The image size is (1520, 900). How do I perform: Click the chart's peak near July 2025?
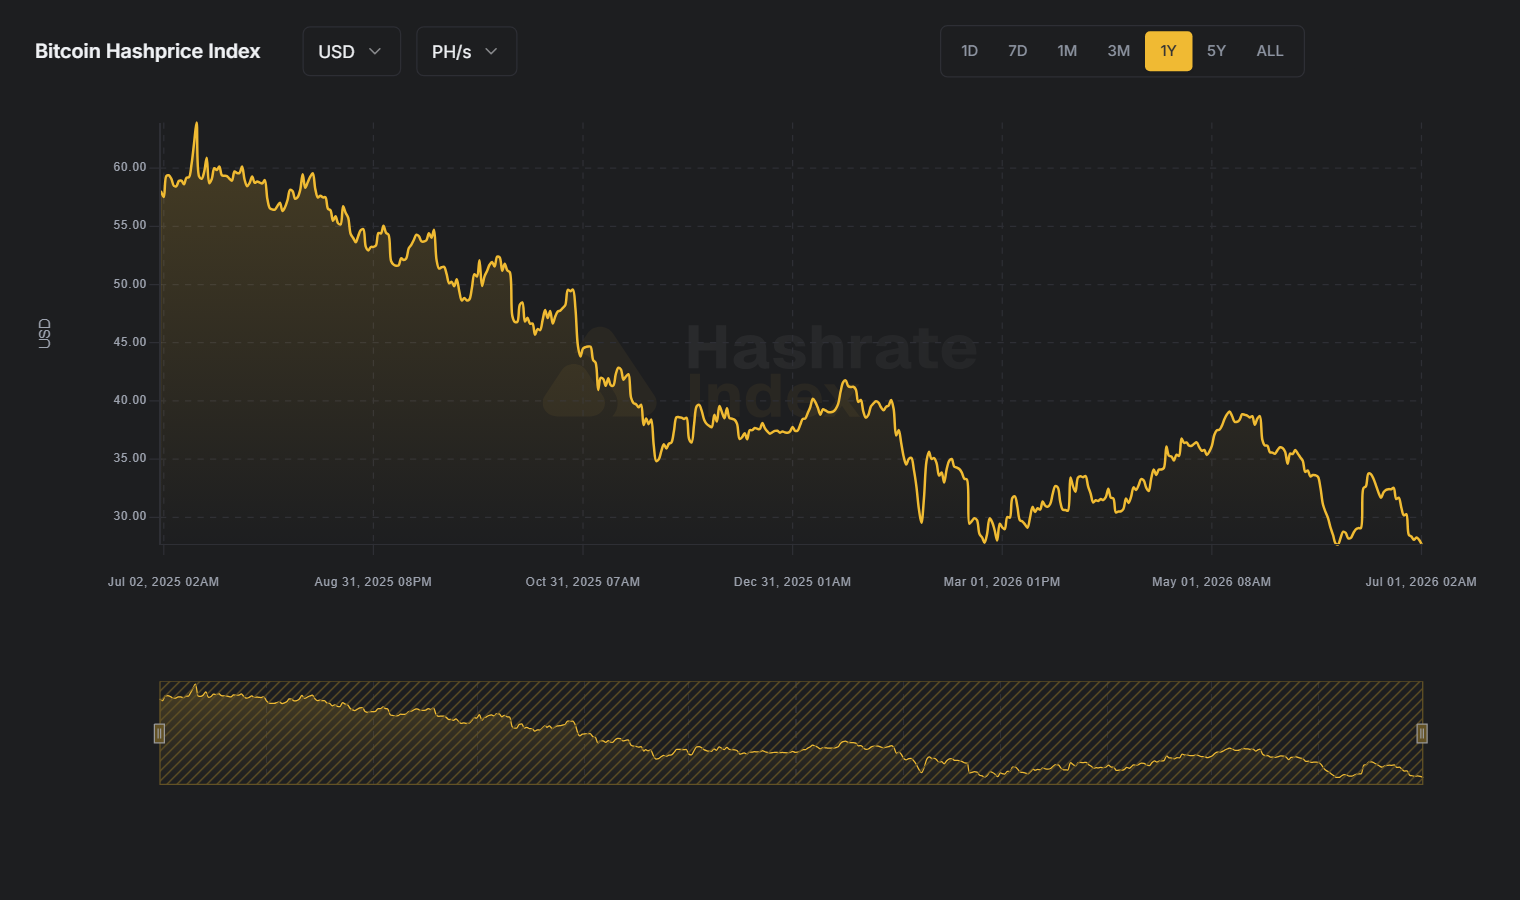pos(196,124)
